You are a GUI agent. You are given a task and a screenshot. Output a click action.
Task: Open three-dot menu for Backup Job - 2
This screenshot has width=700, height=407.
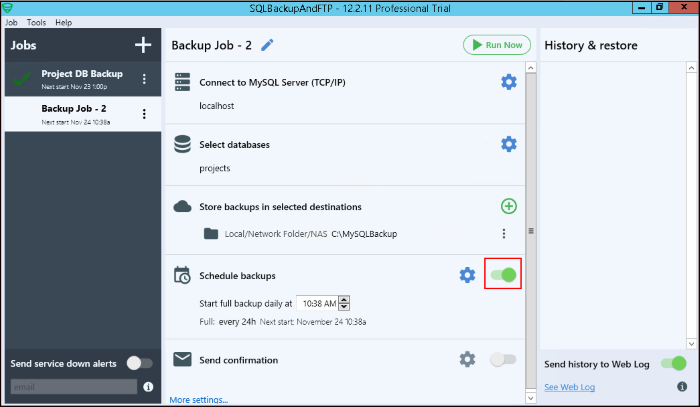coord(144,114)
